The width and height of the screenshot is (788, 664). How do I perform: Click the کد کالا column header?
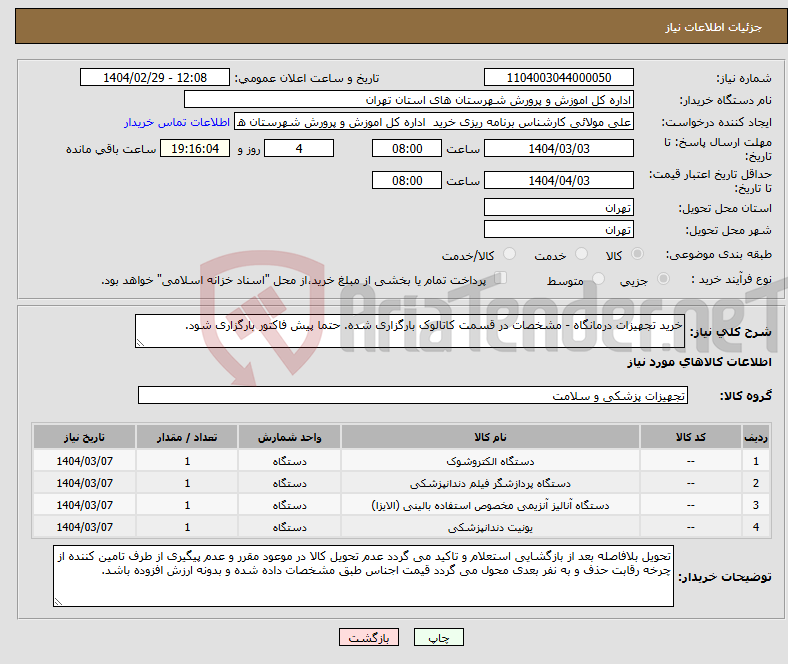pos(690,437)
